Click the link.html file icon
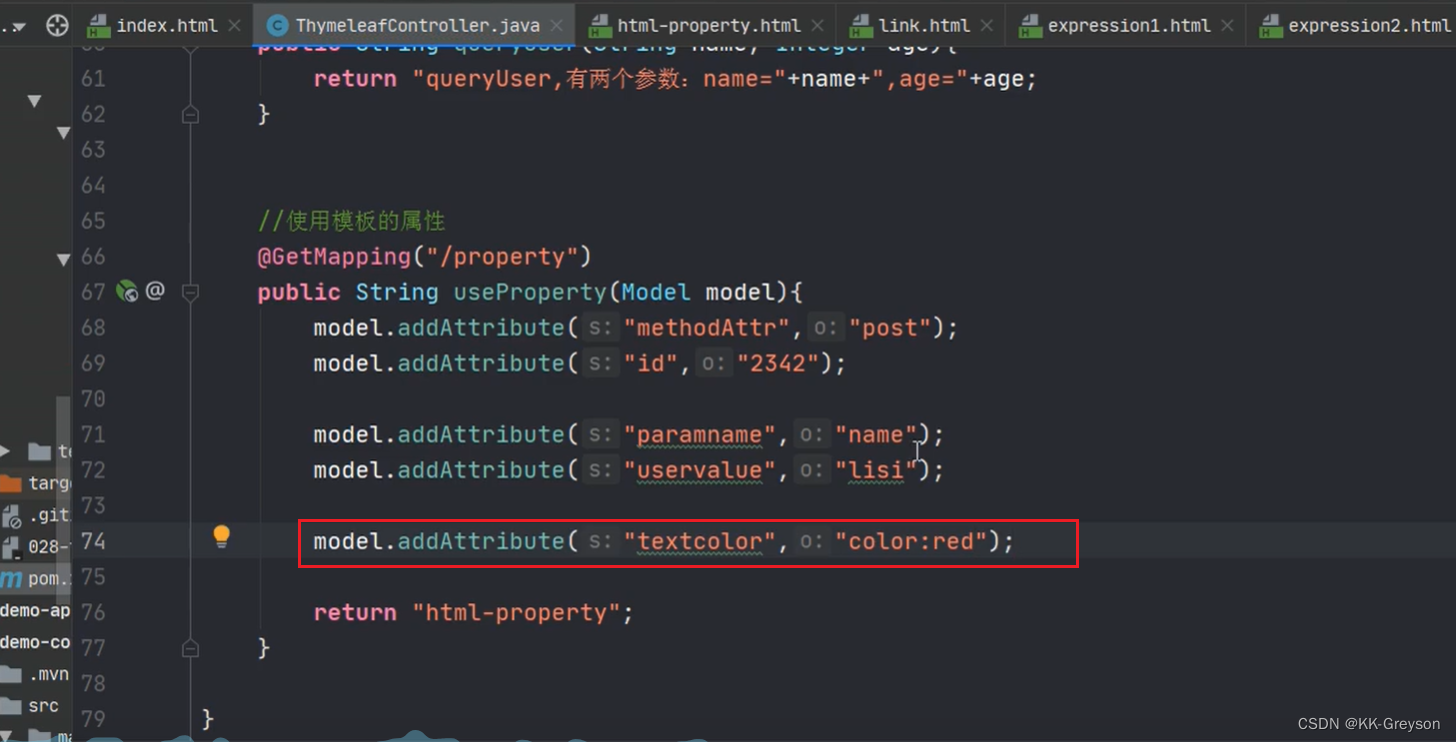This screenshot has width=1456, height=742. pyautogui.click(x=860, y=26)
